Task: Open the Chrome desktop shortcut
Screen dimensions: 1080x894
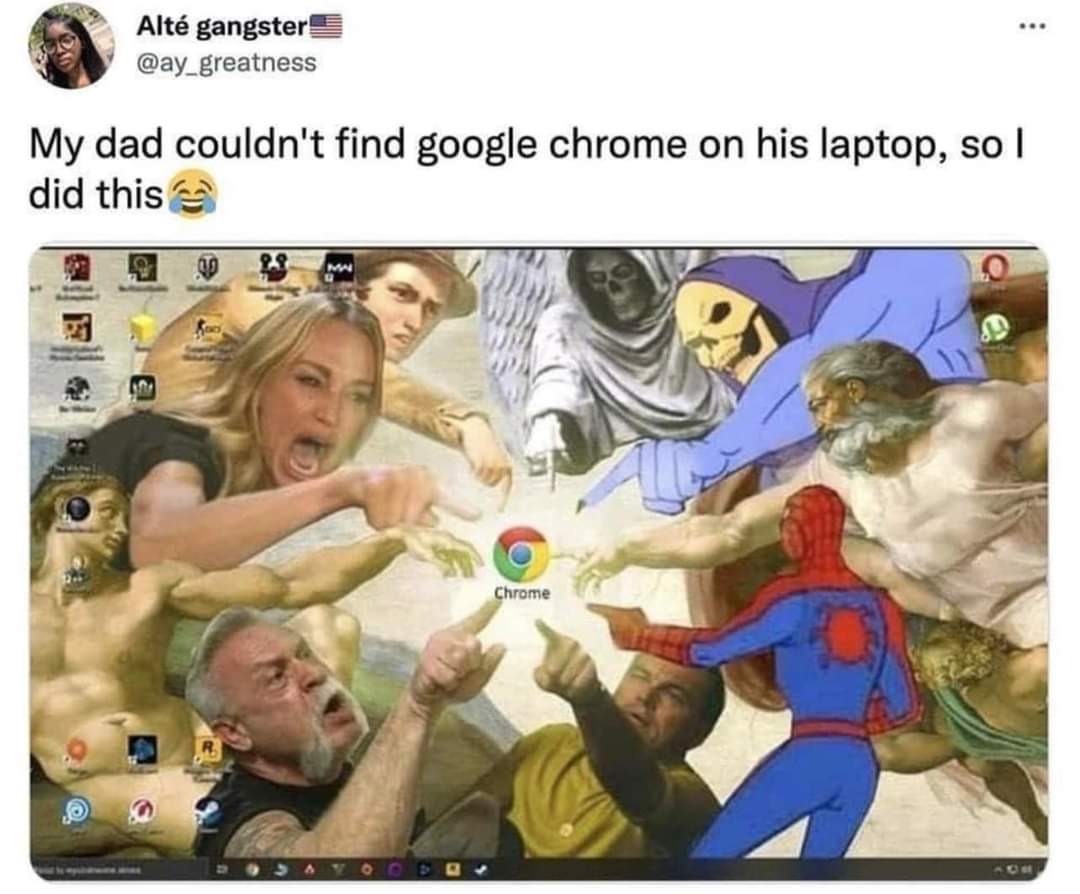Action: tap(521, 555)
